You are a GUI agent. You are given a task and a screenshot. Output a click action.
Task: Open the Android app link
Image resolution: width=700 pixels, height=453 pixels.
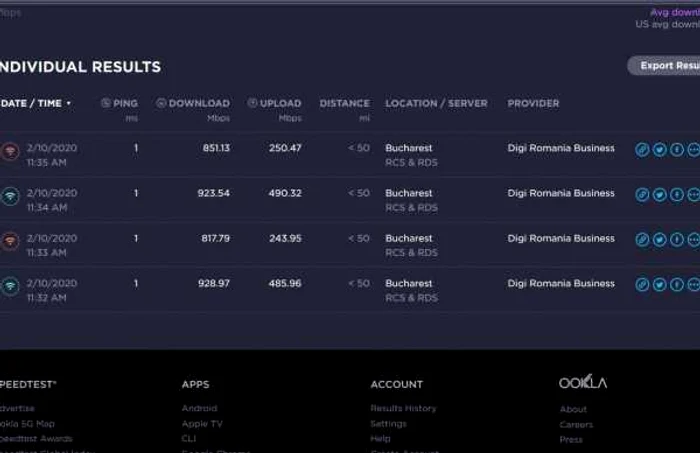pyautogui.click(x=200, y=408)
